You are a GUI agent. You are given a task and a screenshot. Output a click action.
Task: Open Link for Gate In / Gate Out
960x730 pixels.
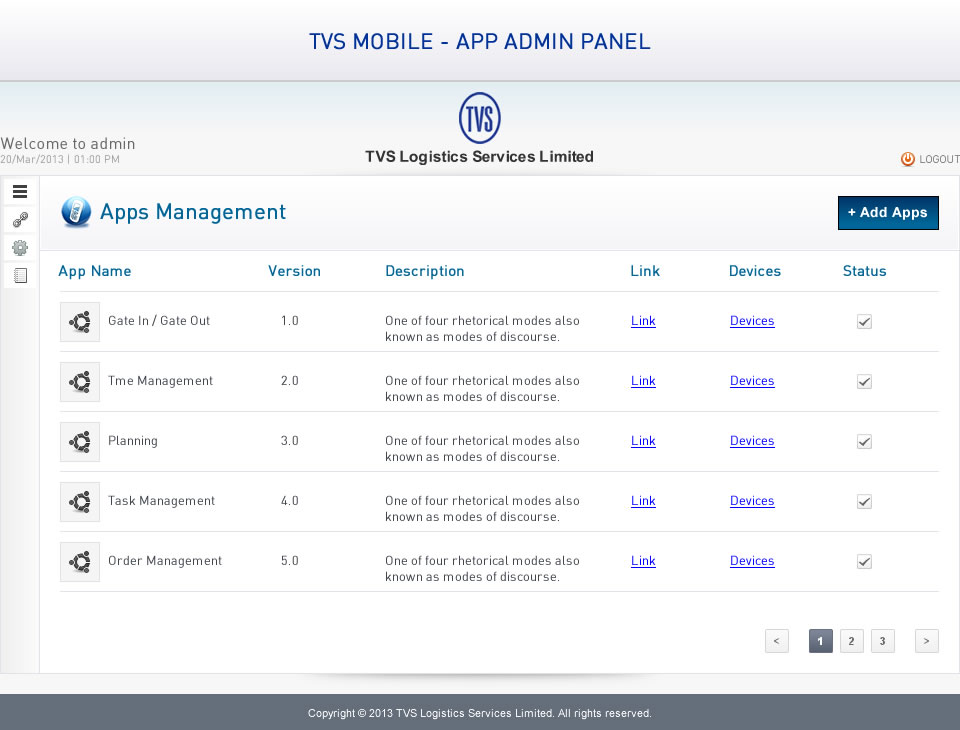[x=643, y=321]
